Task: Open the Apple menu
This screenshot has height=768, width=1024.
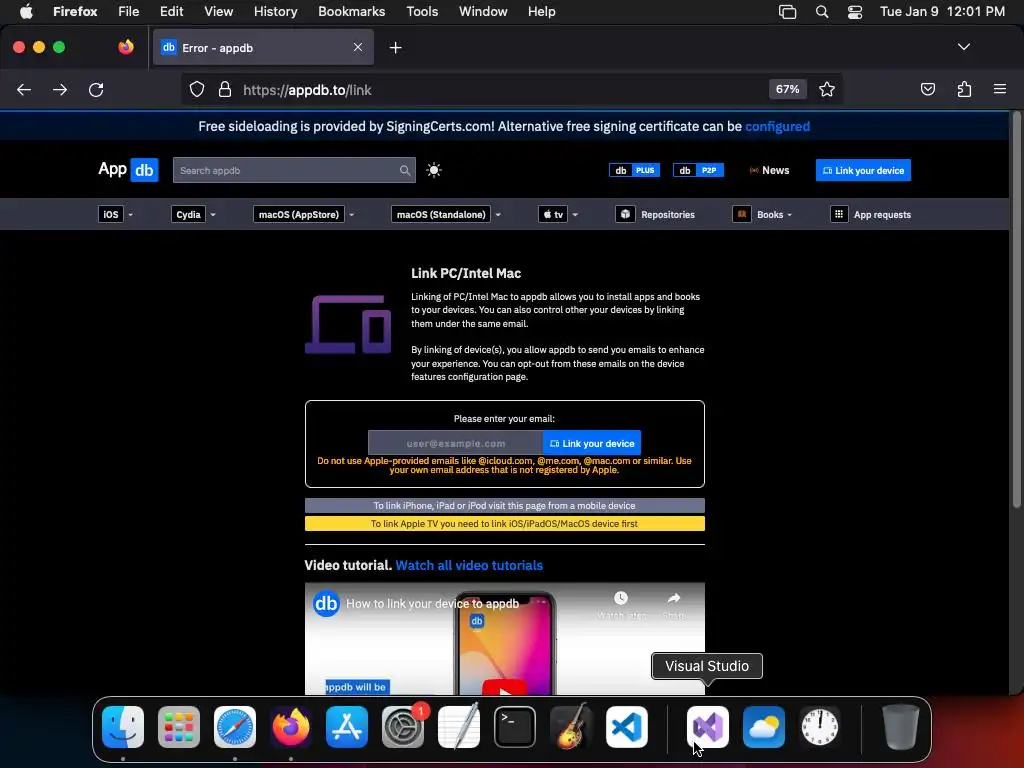Action: 26,11
